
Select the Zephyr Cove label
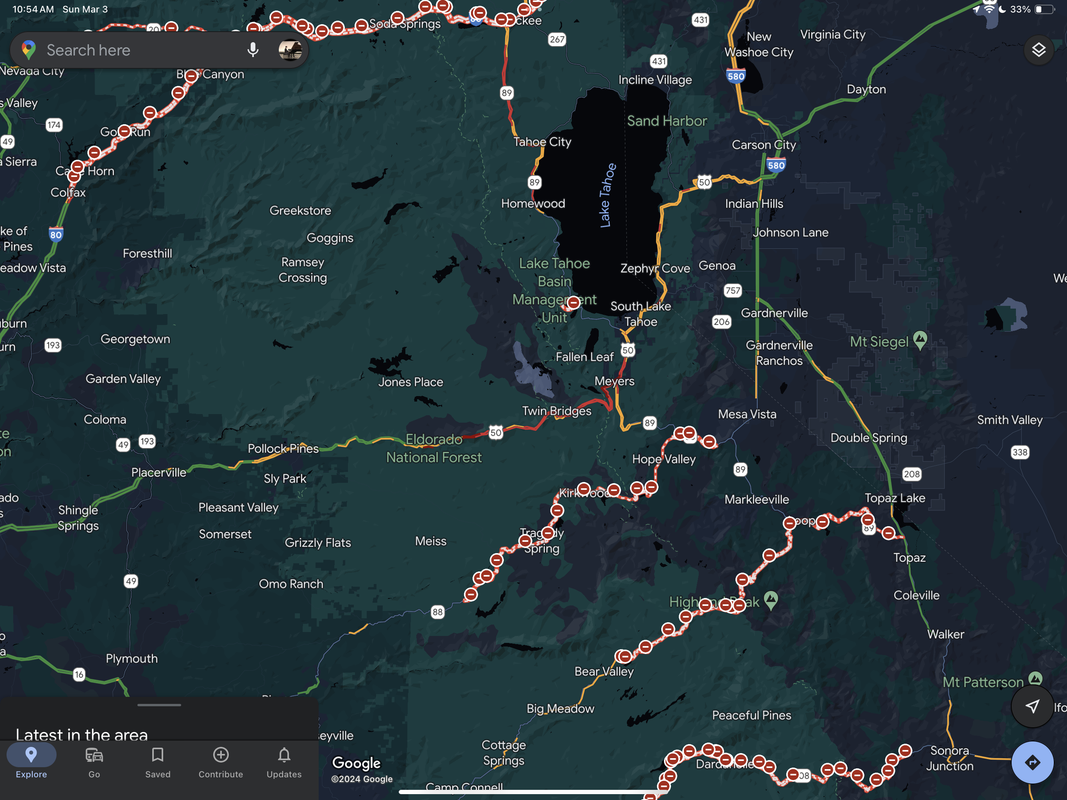click(x=655, y=268)
